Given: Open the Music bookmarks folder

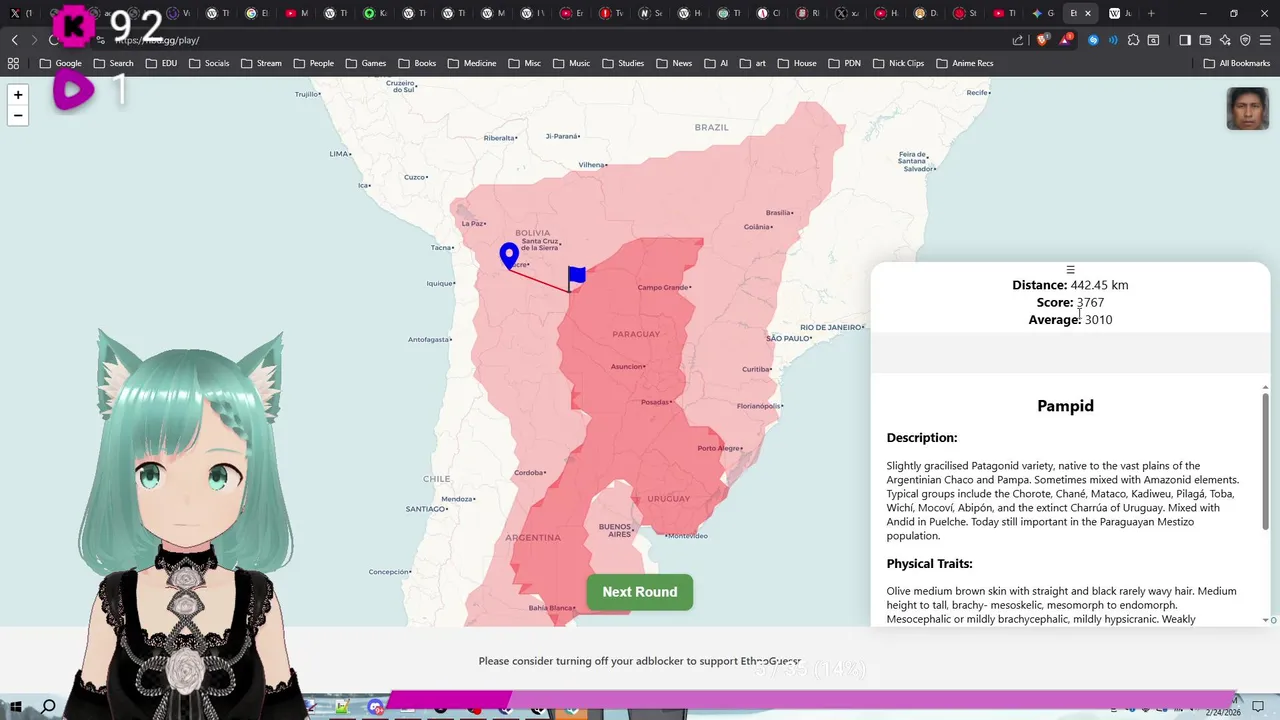Looking at the screenshot, I should (571, 63).
